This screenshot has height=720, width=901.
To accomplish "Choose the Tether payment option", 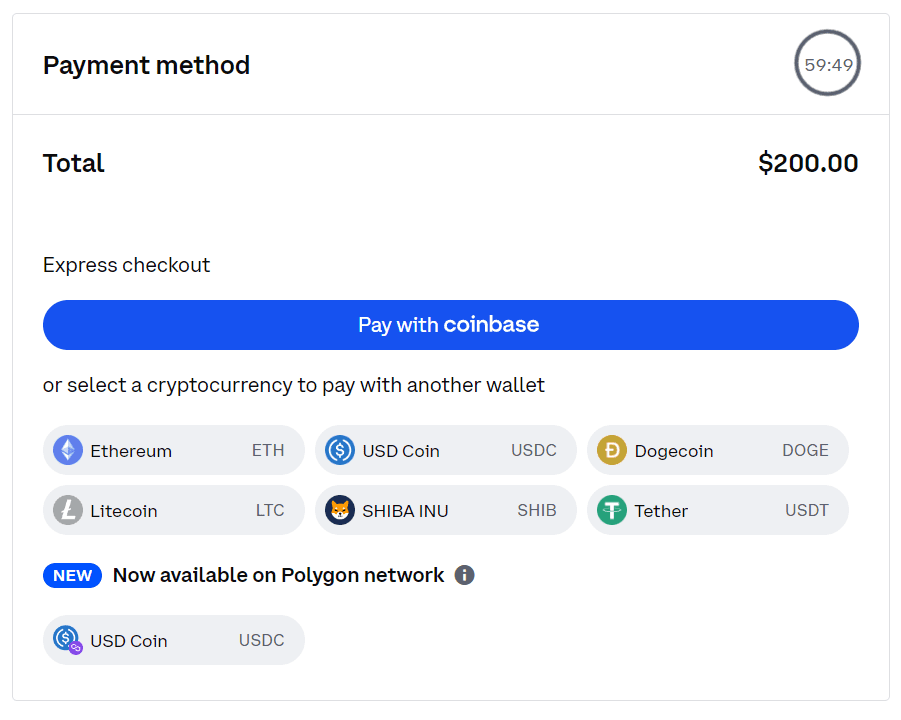I will (x=718, y=510).
